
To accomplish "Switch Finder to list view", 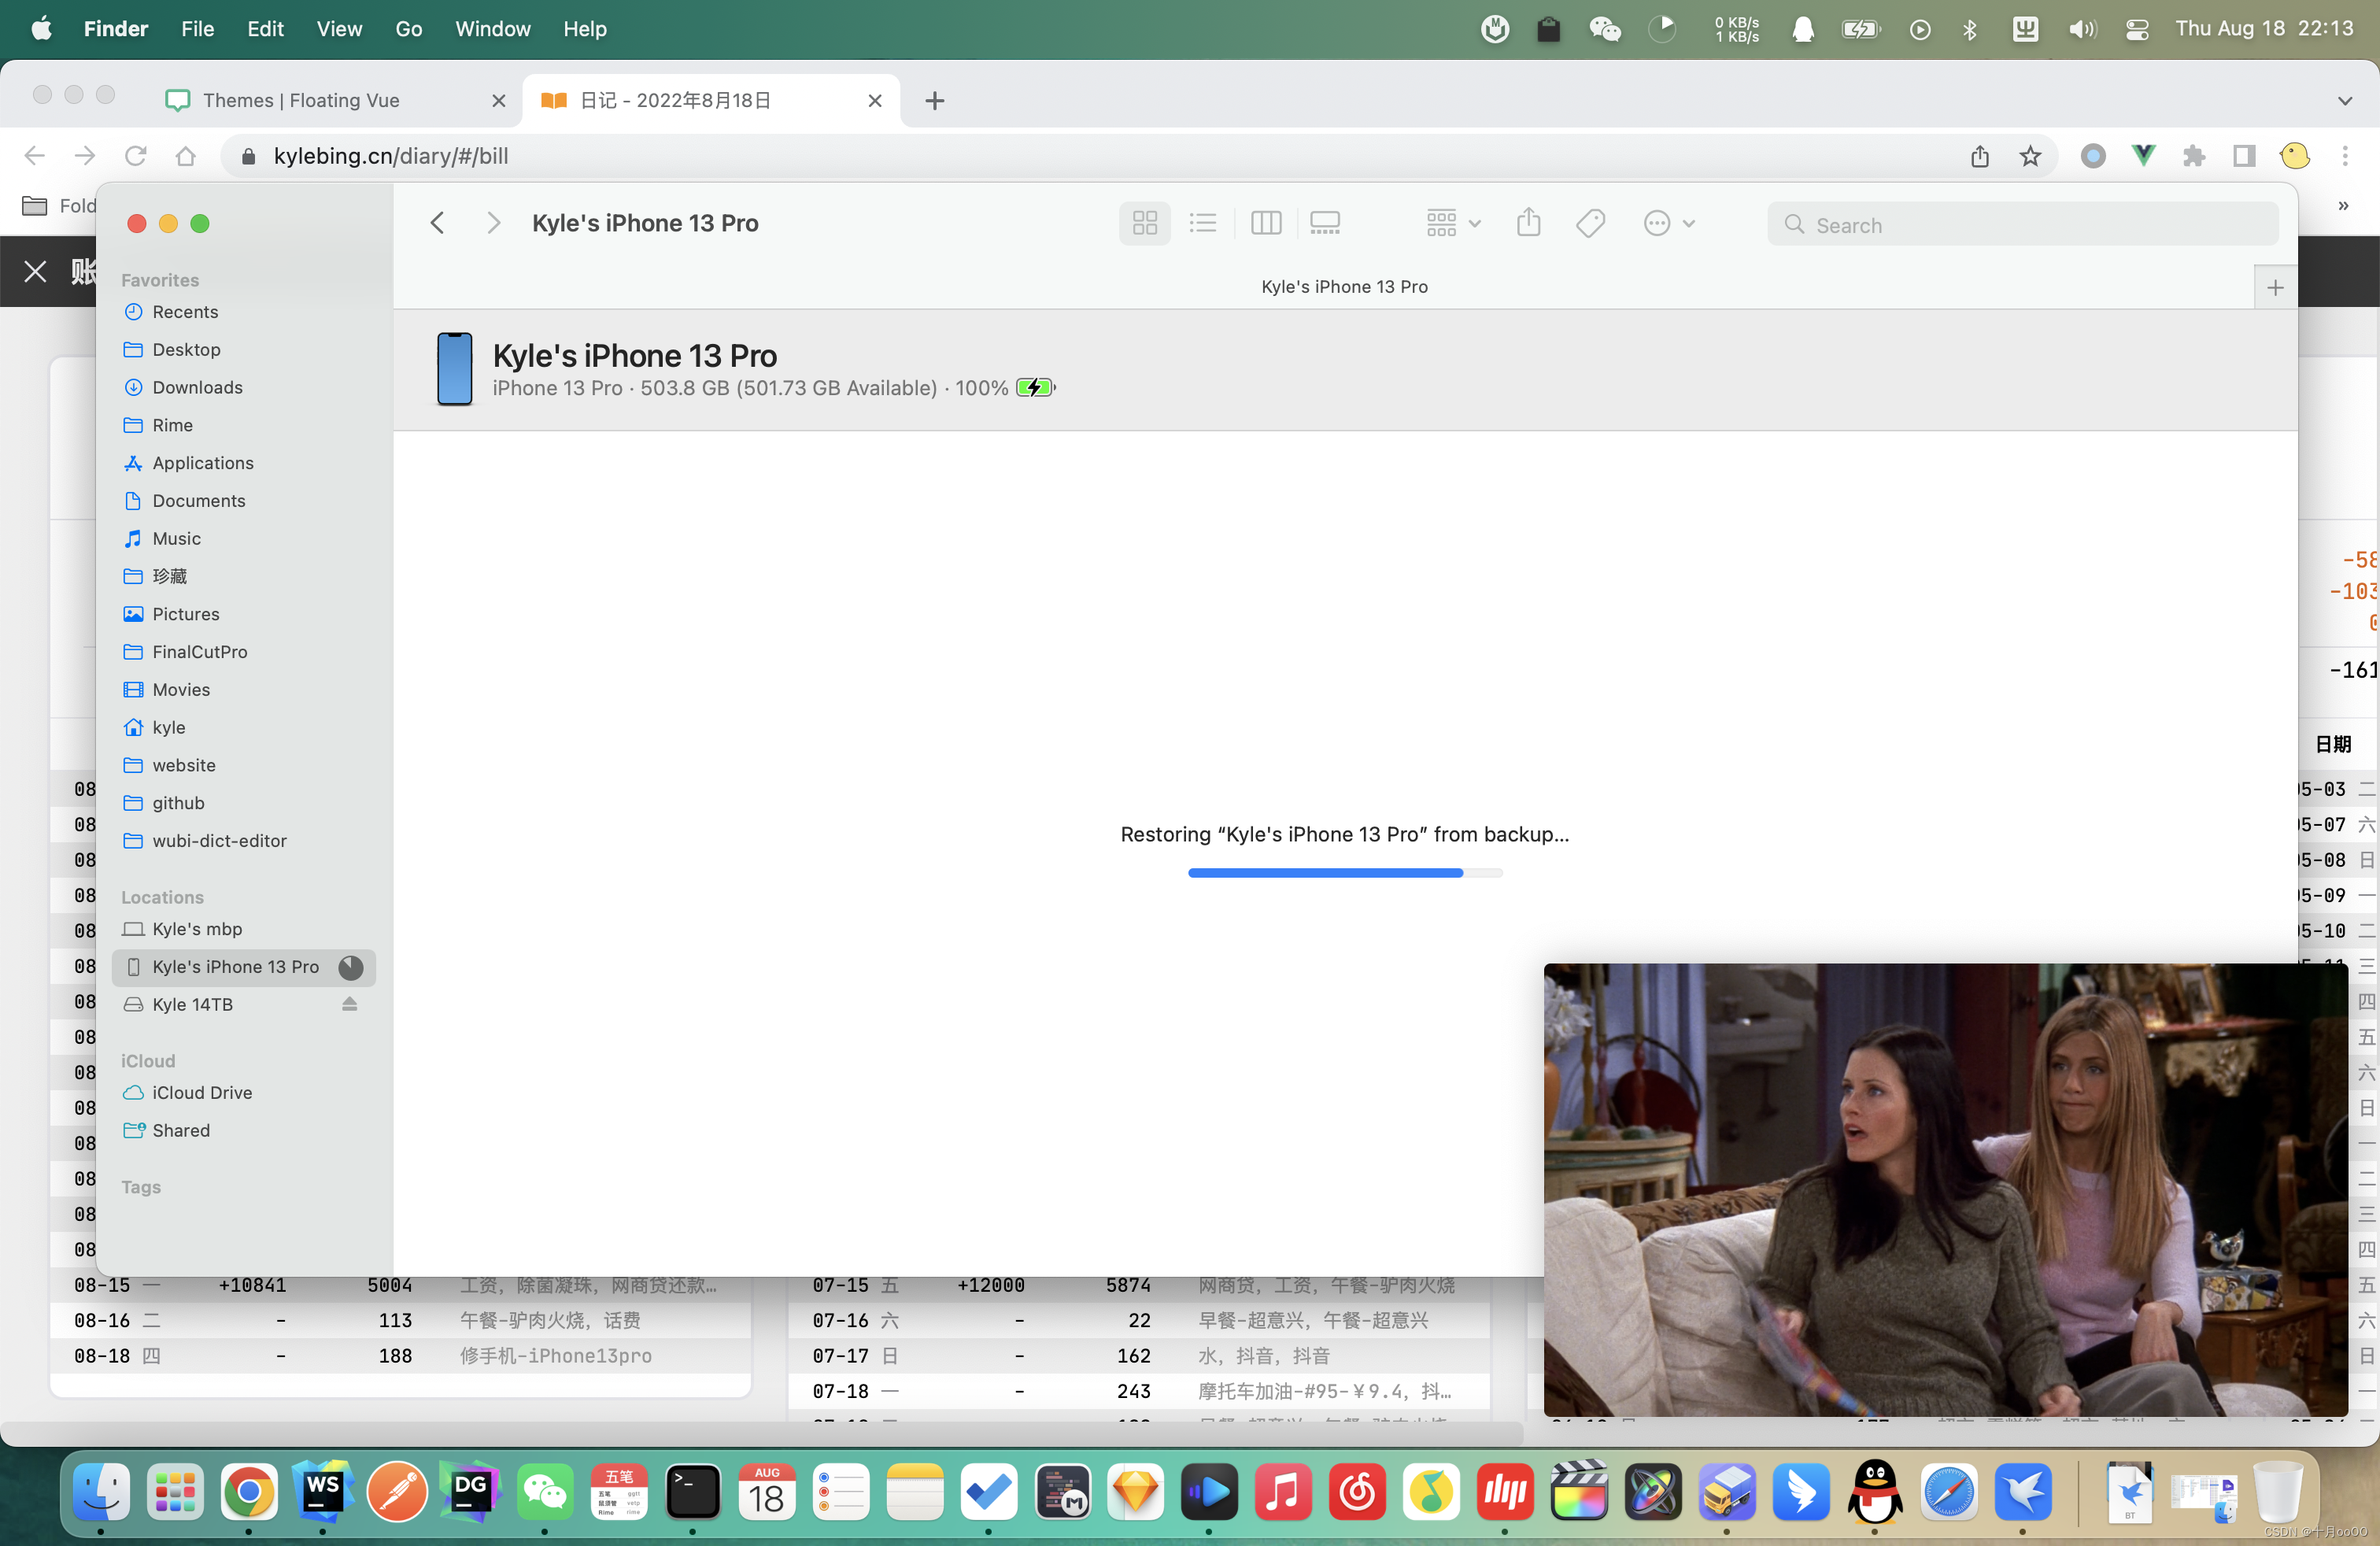I will 1203,223.
